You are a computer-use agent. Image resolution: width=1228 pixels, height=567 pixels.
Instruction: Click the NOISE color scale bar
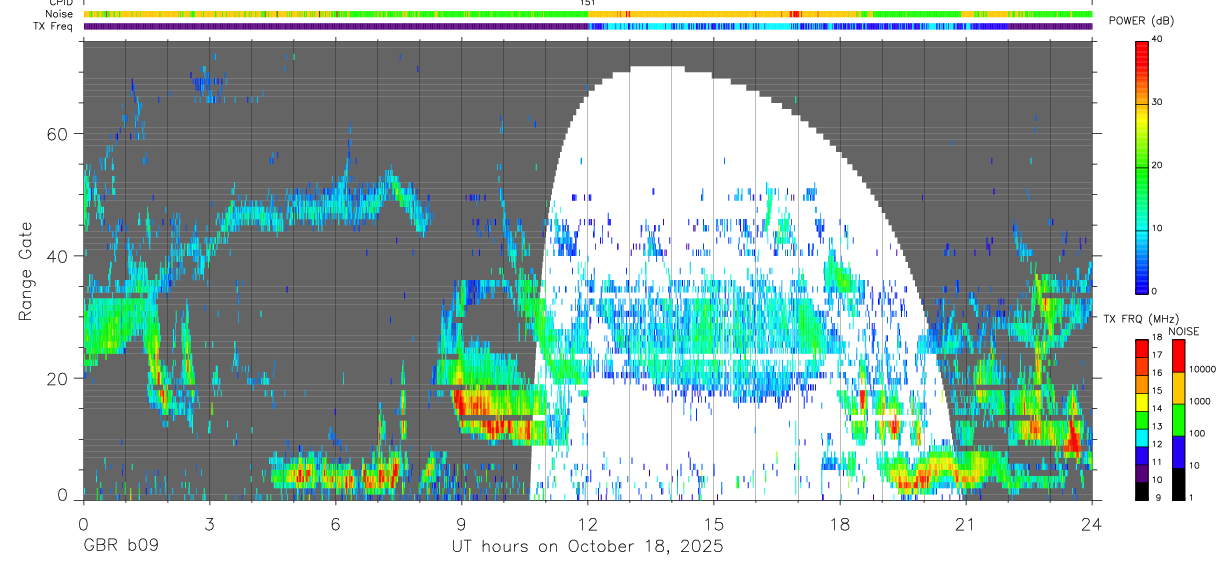(1178, 420)
